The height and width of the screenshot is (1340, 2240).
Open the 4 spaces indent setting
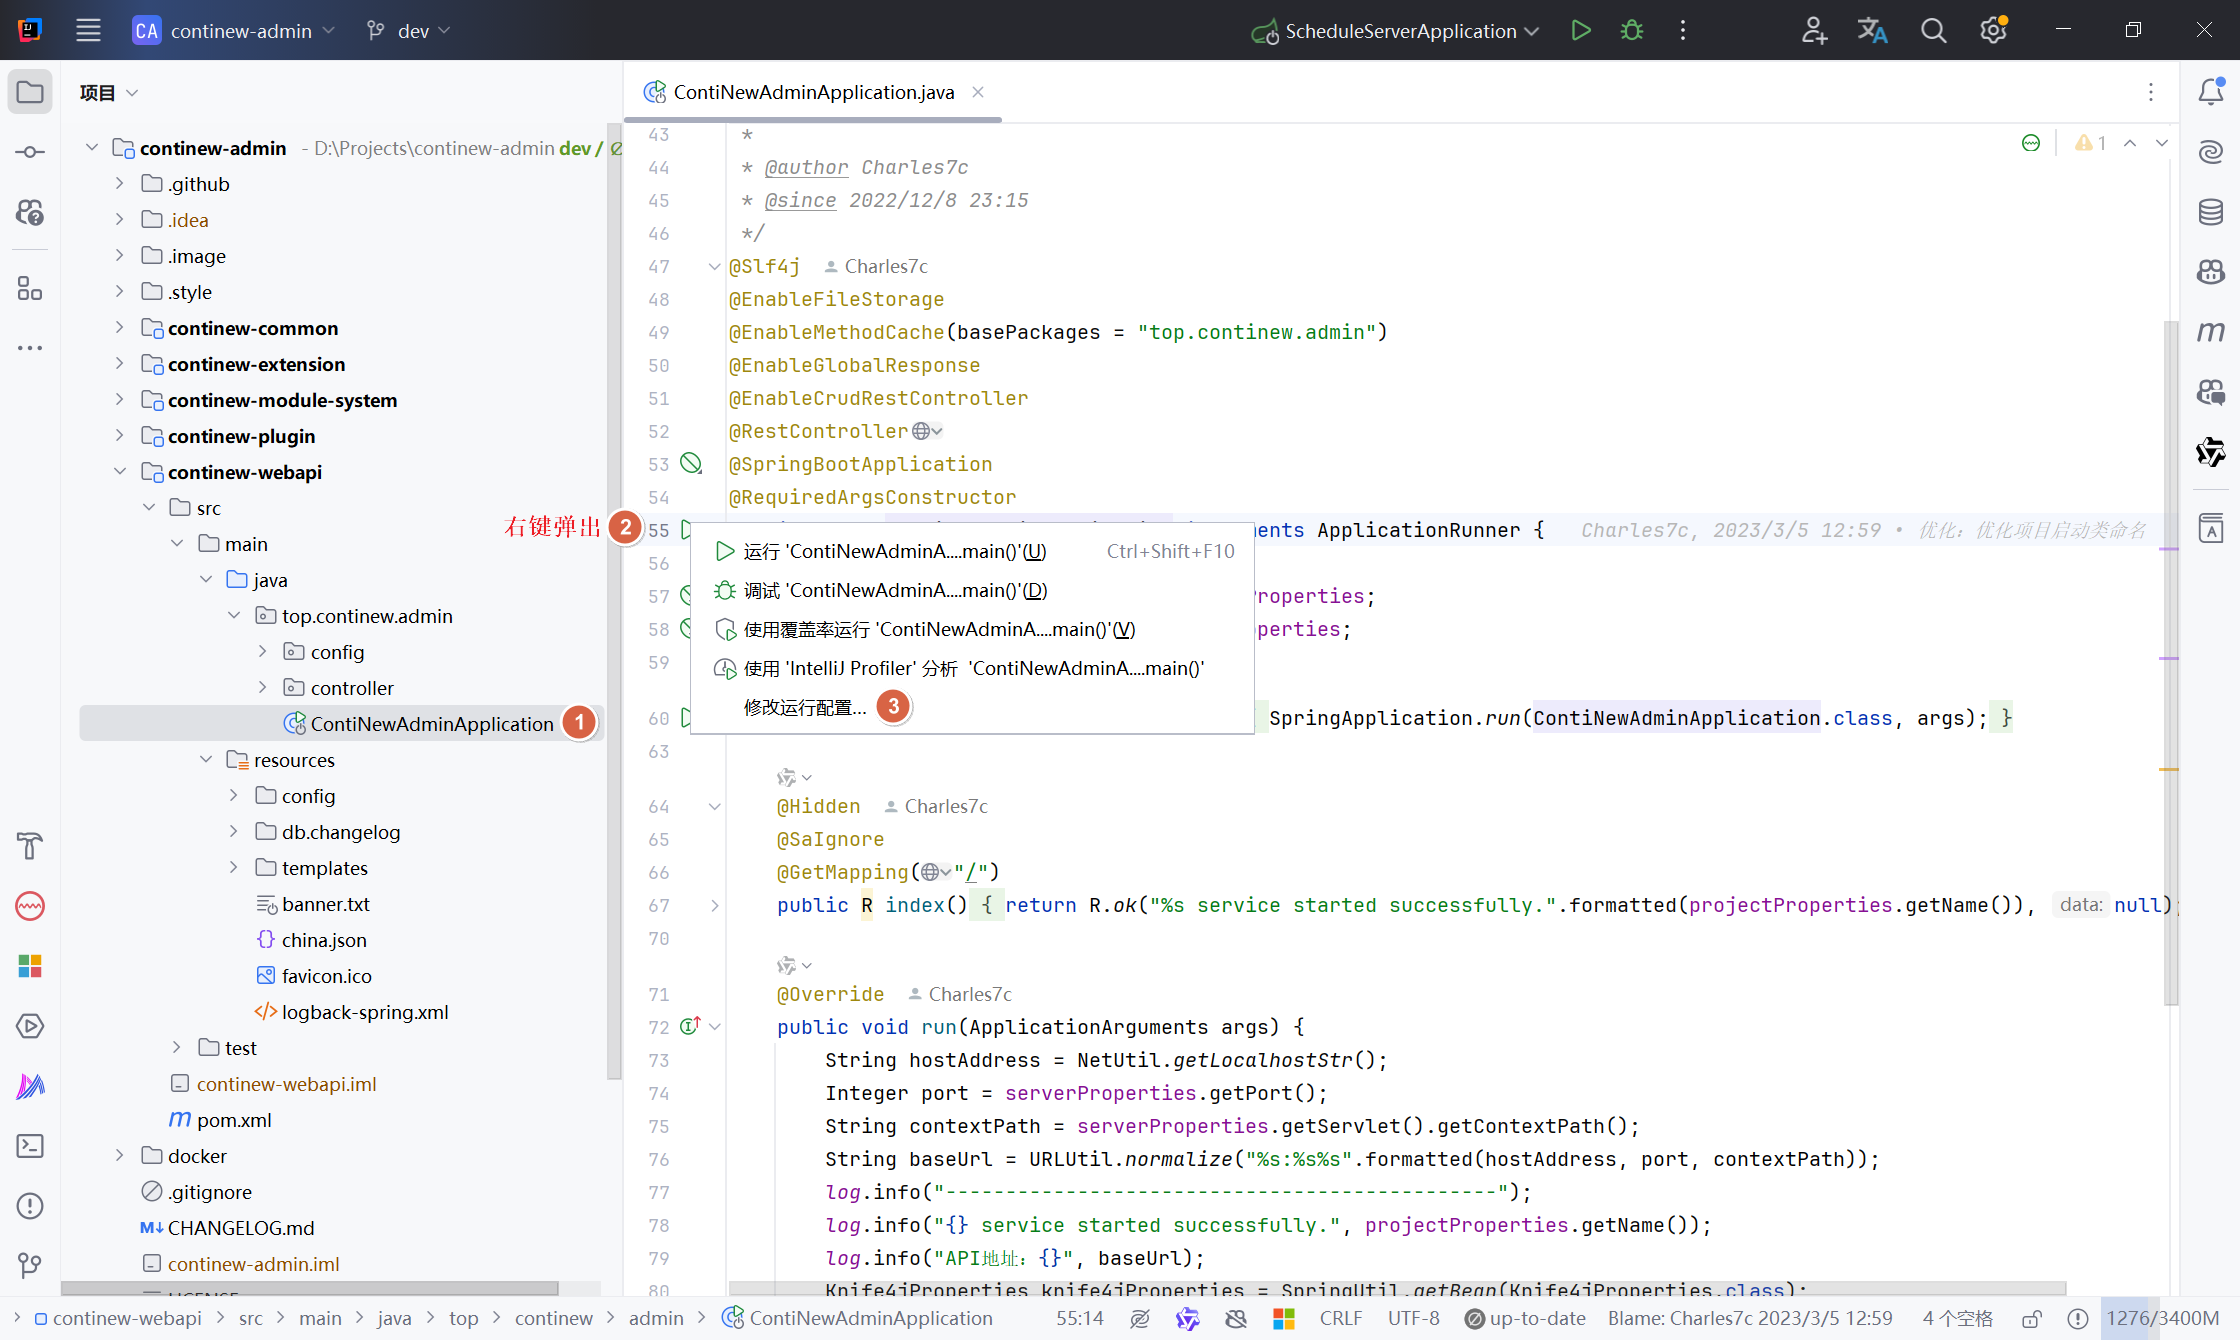click(1957, 1319)
